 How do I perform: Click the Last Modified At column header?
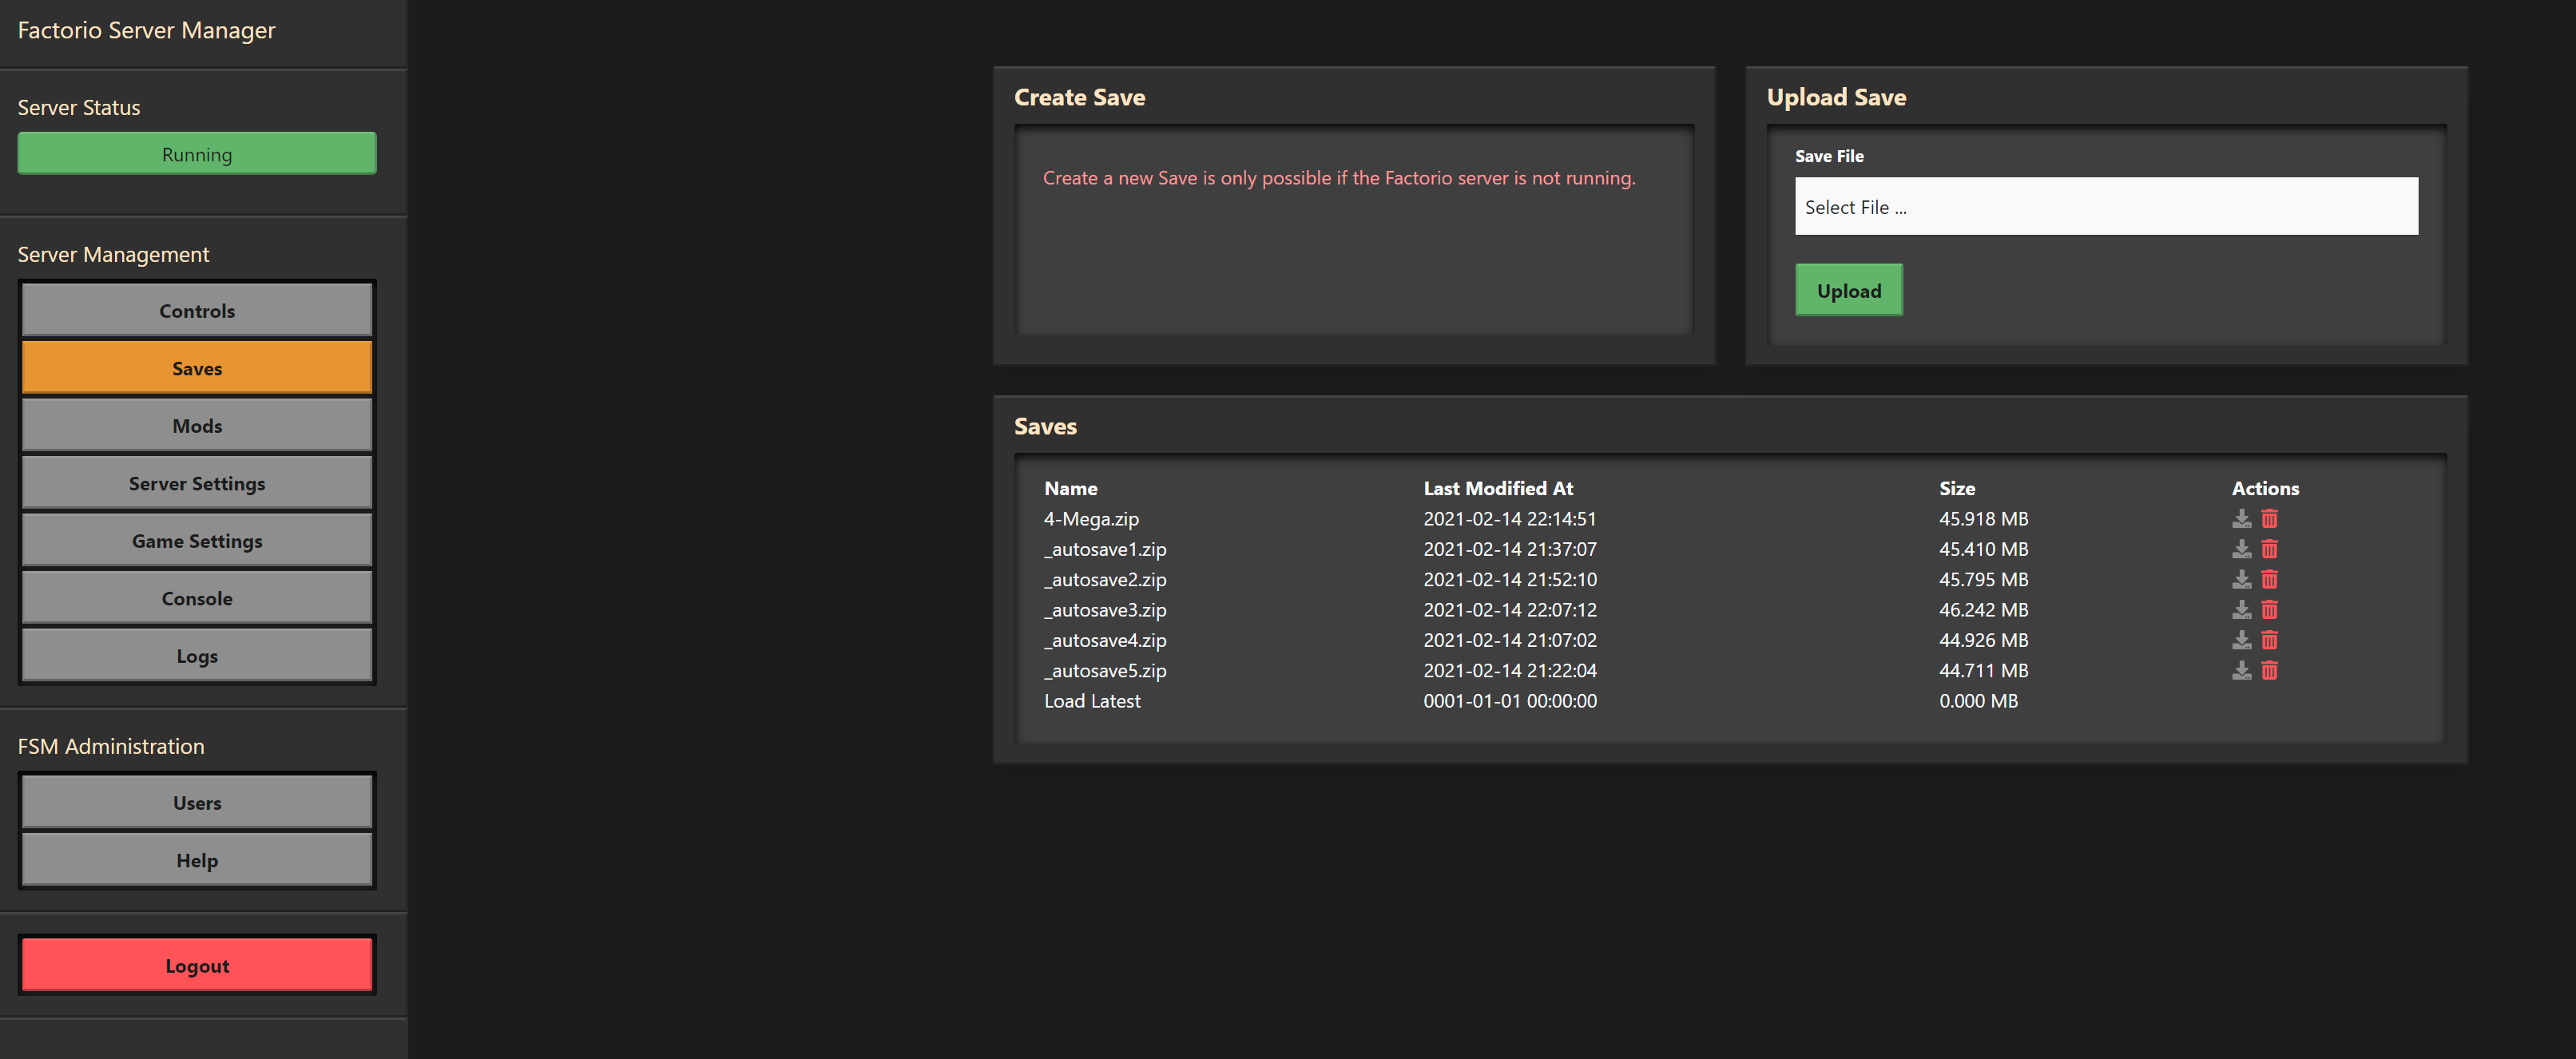pos(1498,489)
